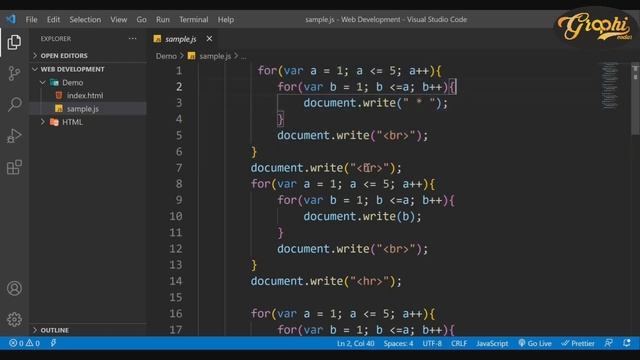Click UTF-8 encoding in status bar

coord(432,343)
